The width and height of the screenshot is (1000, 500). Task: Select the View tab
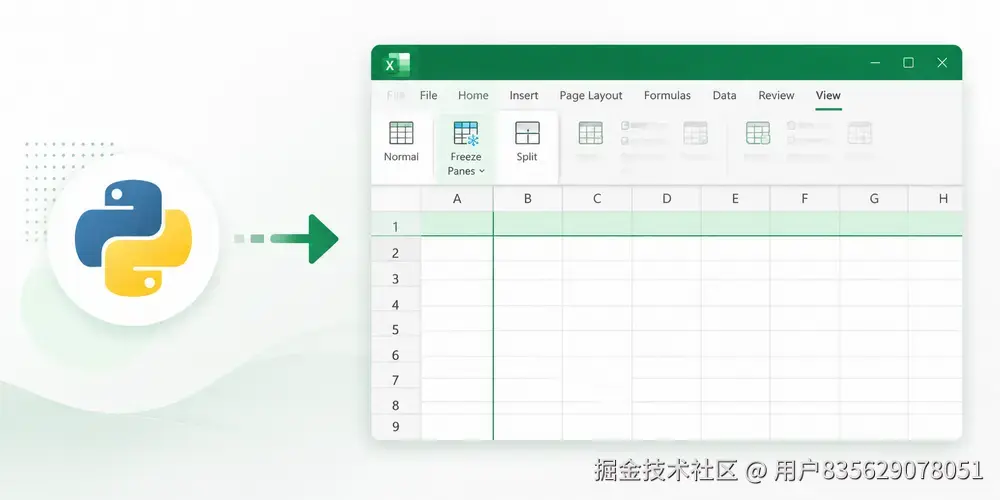pos(828,96)
